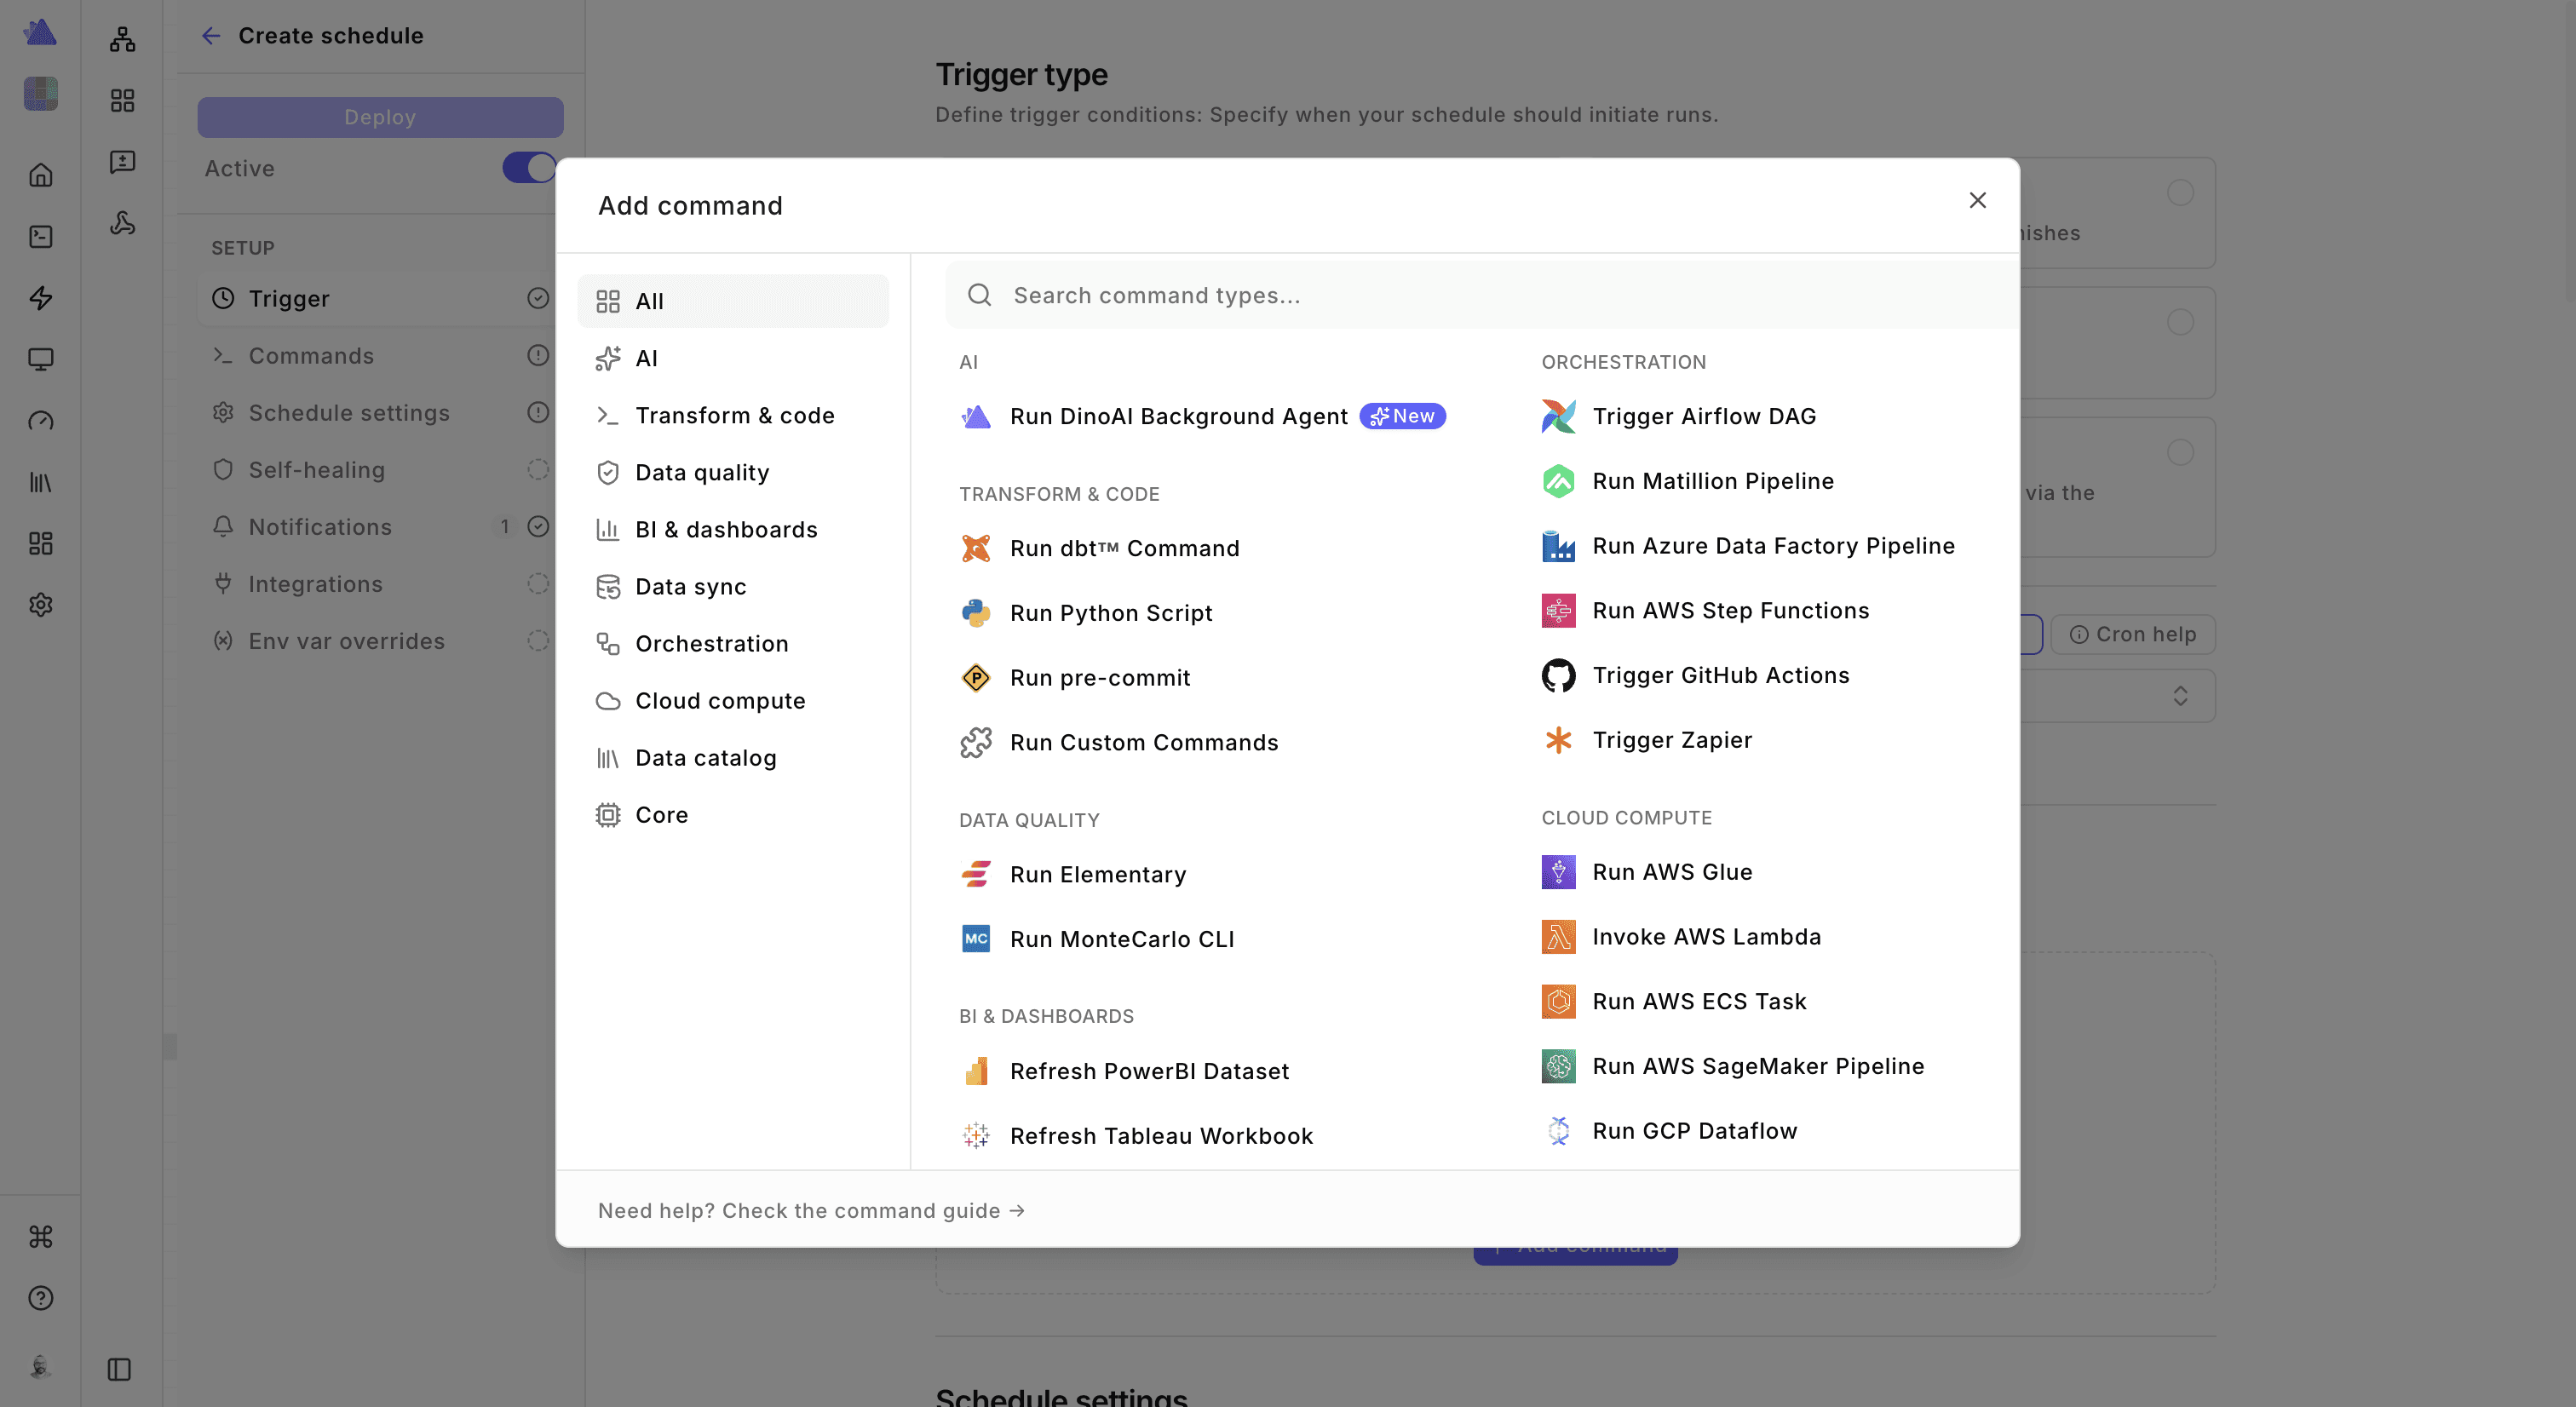This screenshot has height=1407, width=2576.
Task: Choose Run dbt Command
Action: 1099,548
